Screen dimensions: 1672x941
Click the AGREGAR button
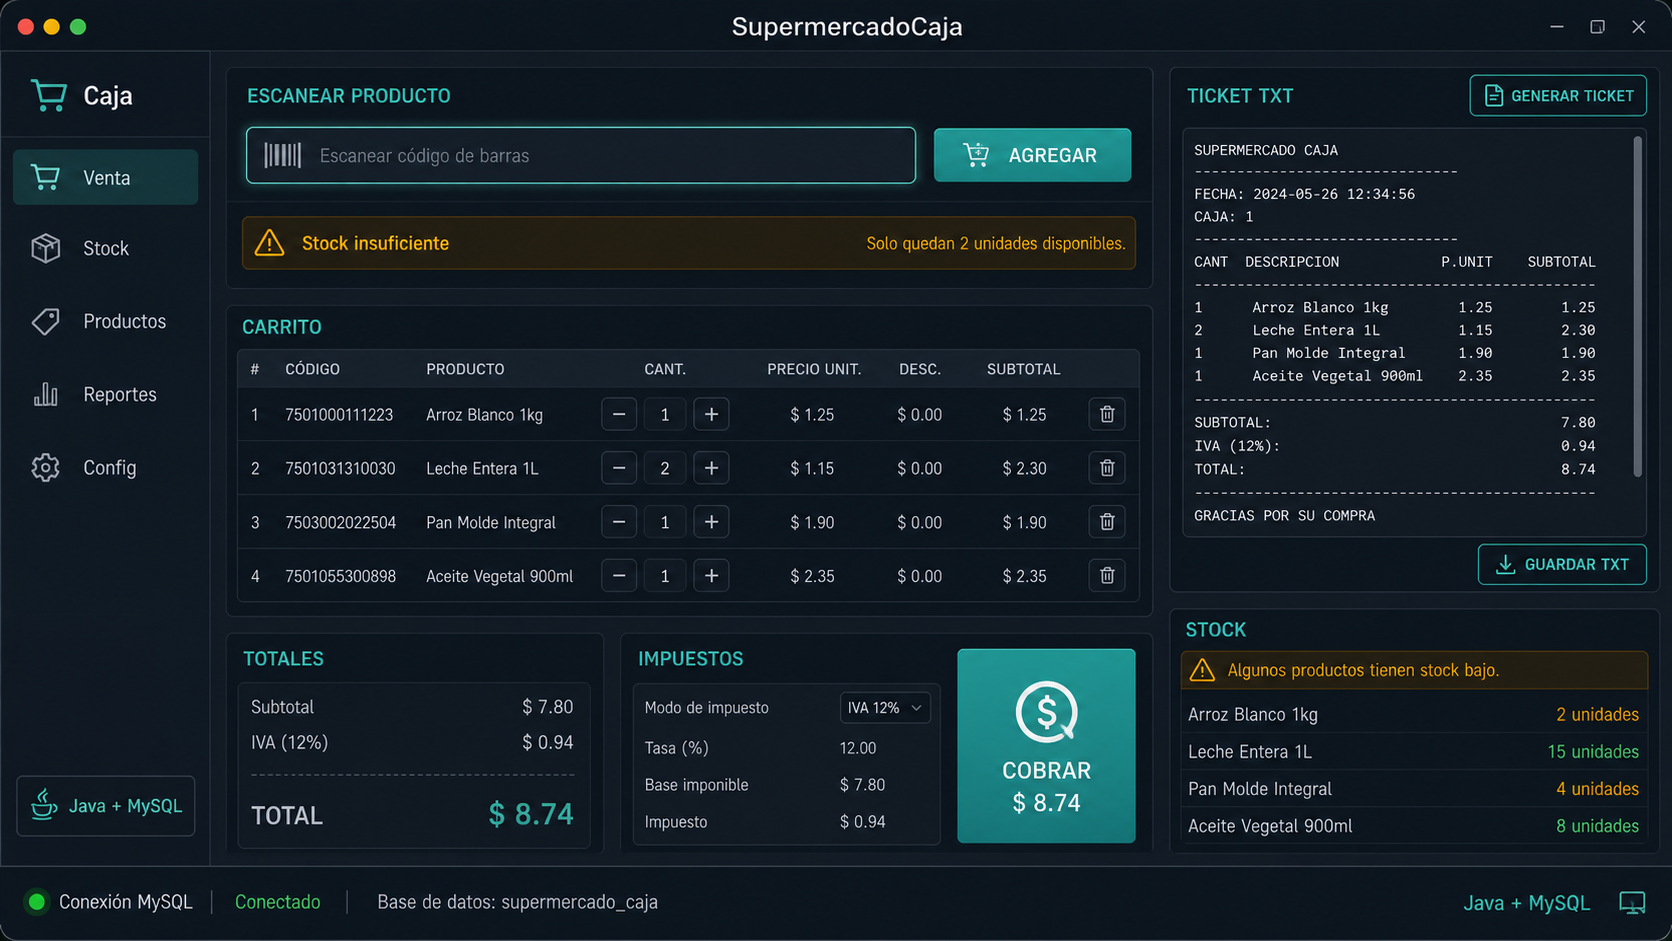[x=1032, y=155]
